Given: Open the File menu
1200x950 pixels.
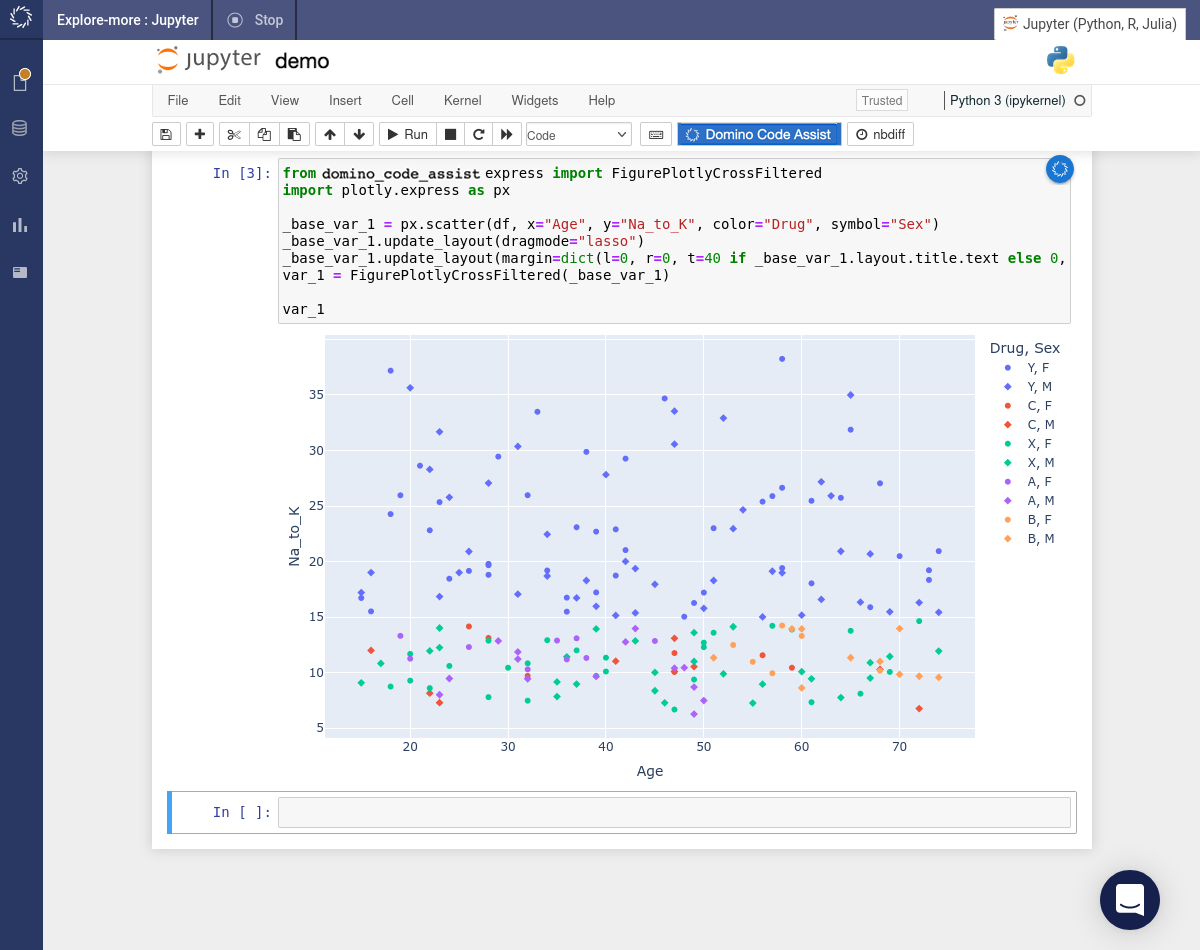Looking at the screenshot, I should tap(178, 100).
